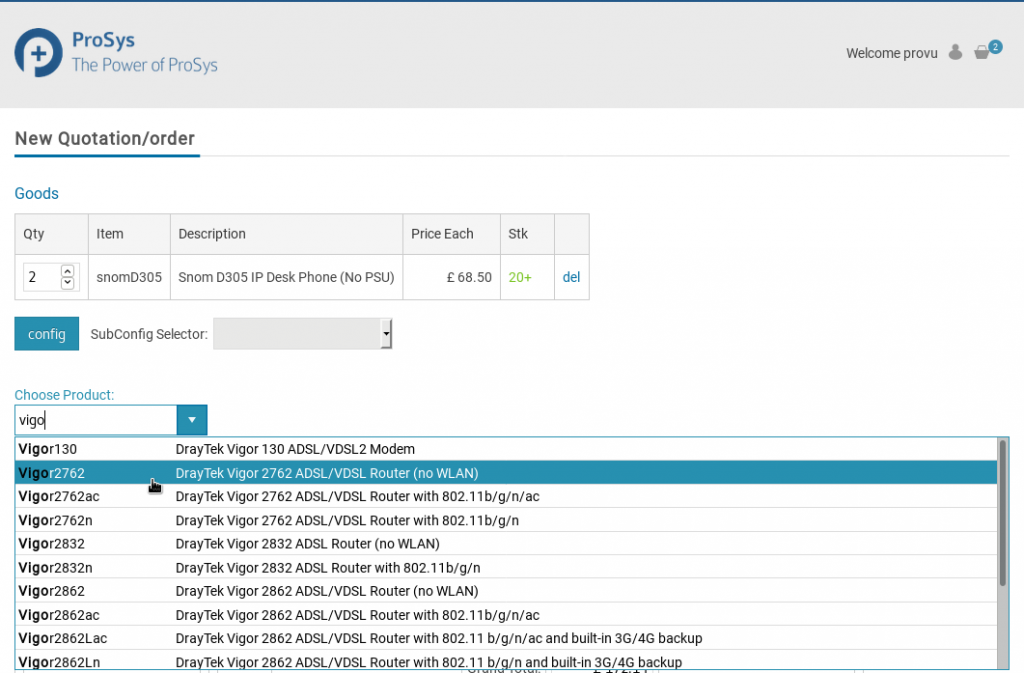Click the SubConfig Selector label
The height and width of the screenshot is (673, 1024).
coord(149,334)
